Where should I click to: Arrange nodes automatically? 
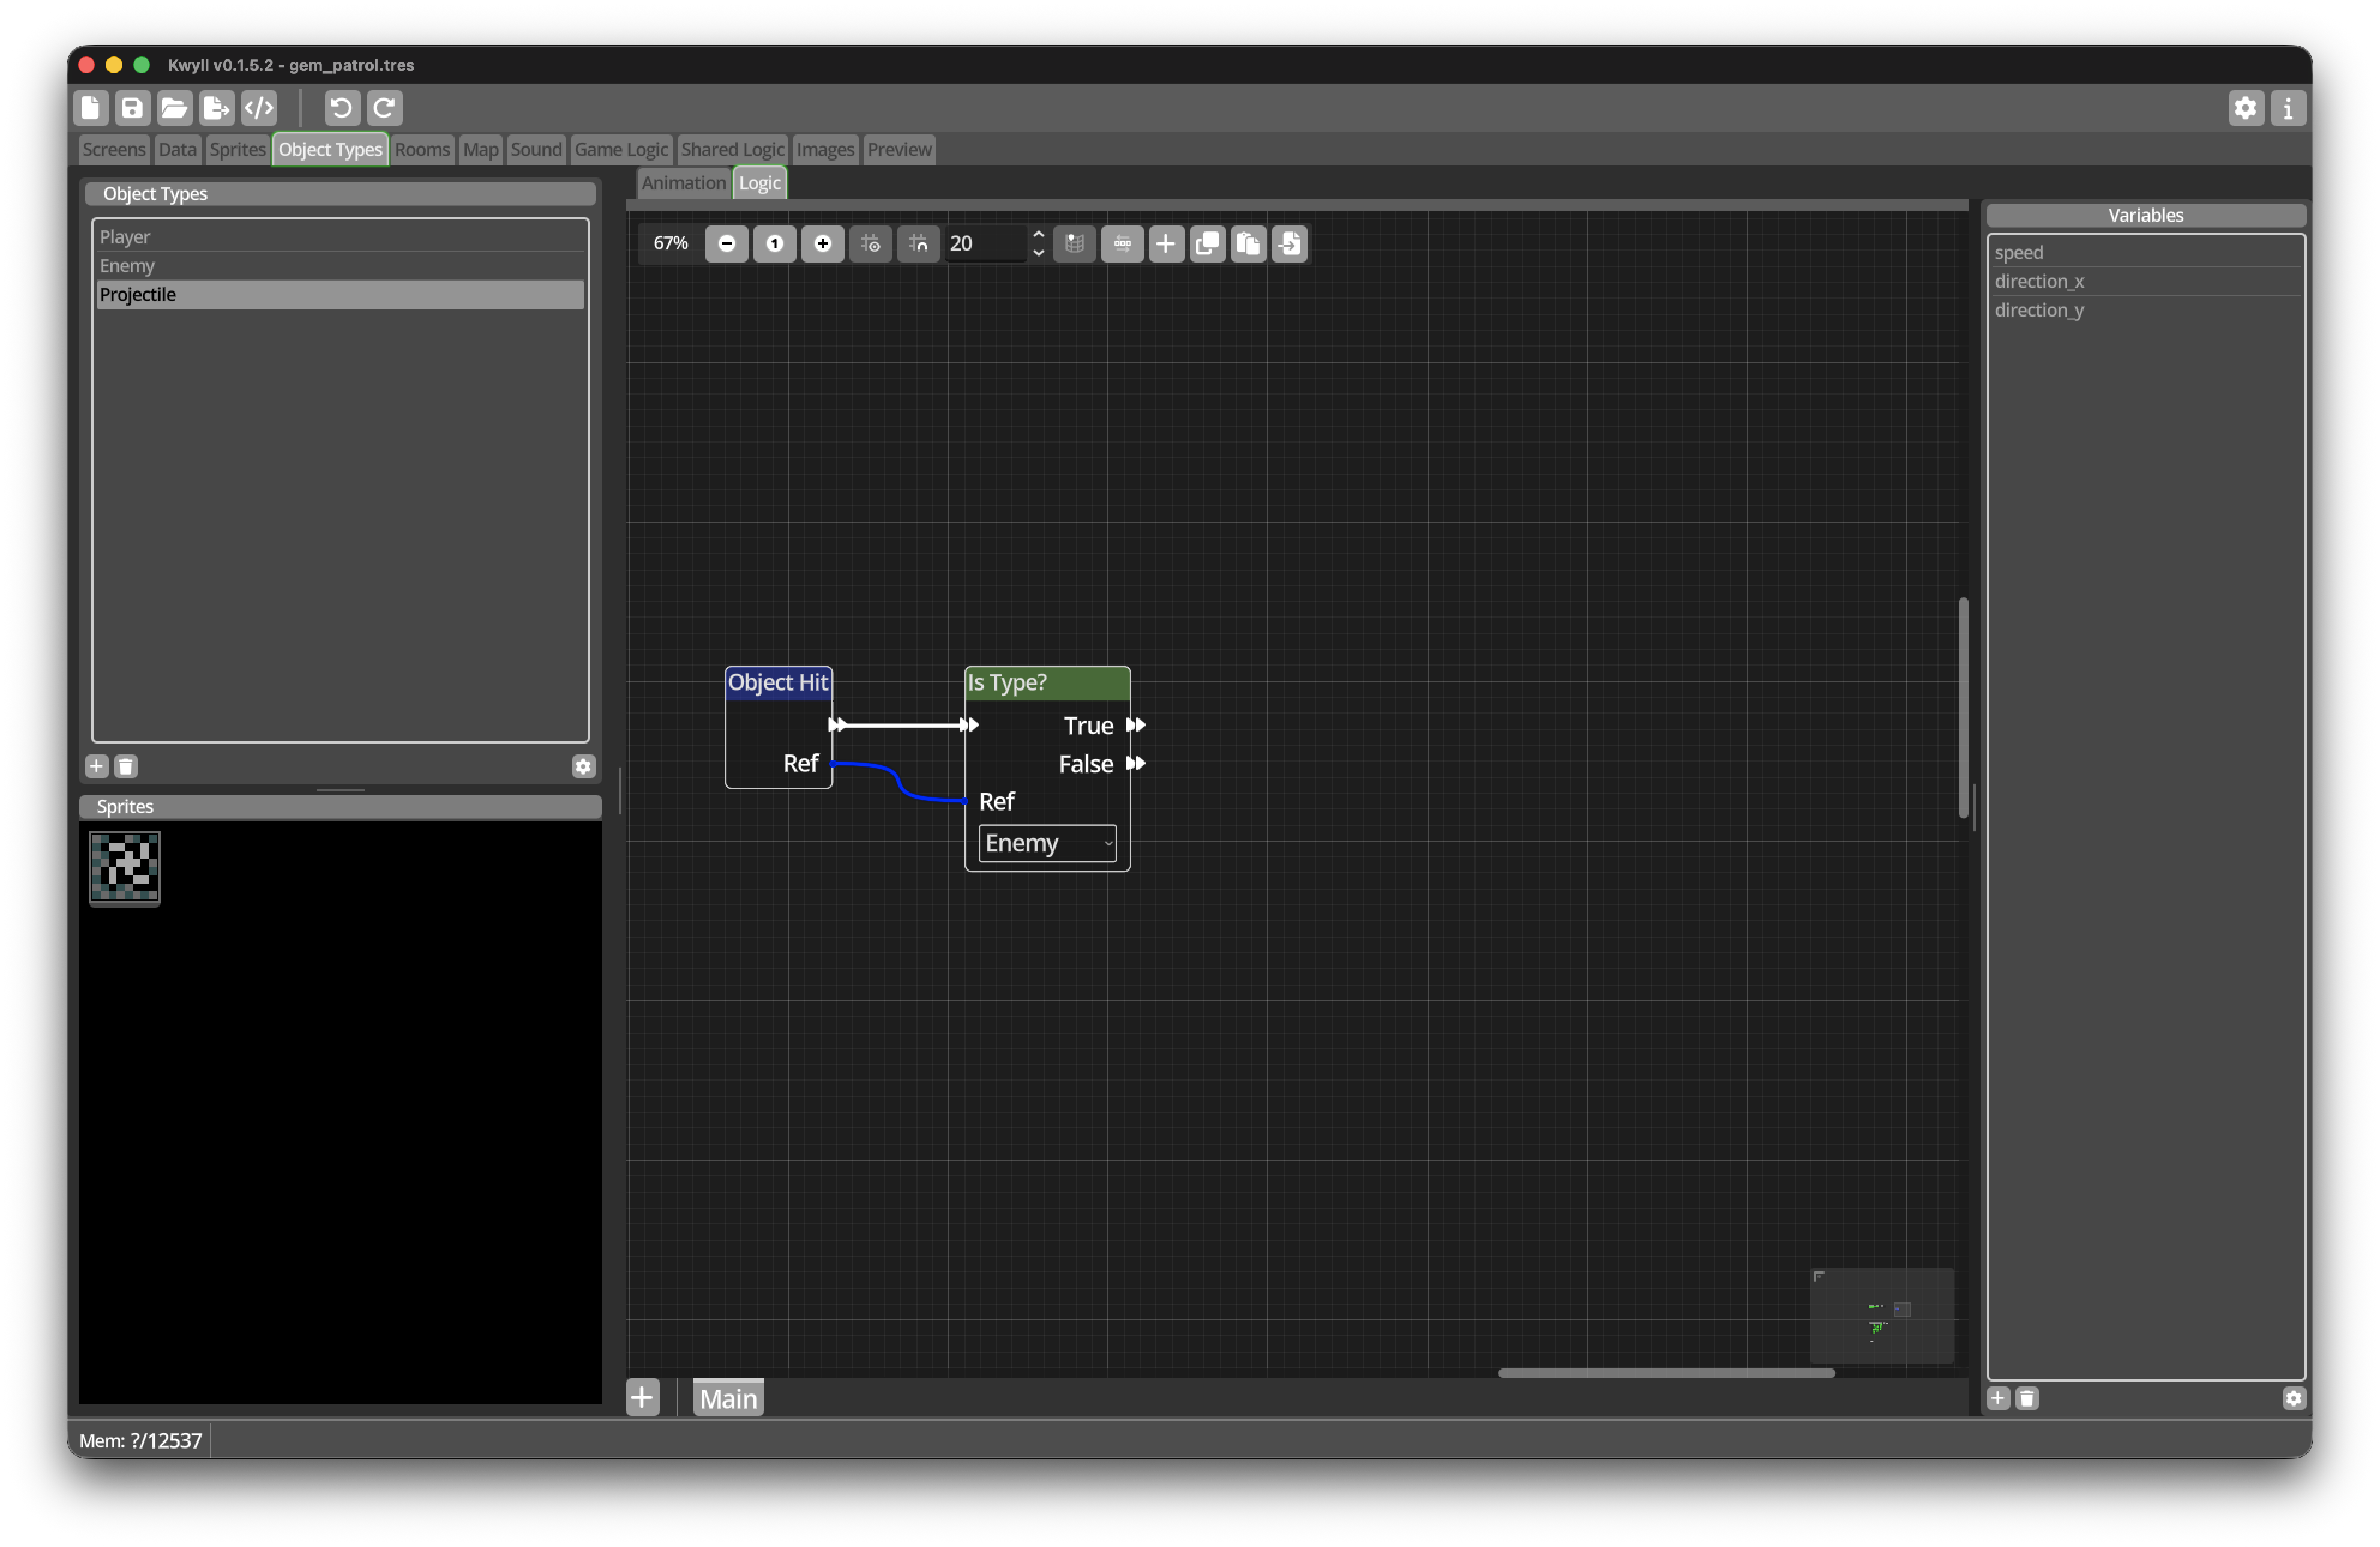(x=1123, y=244)
